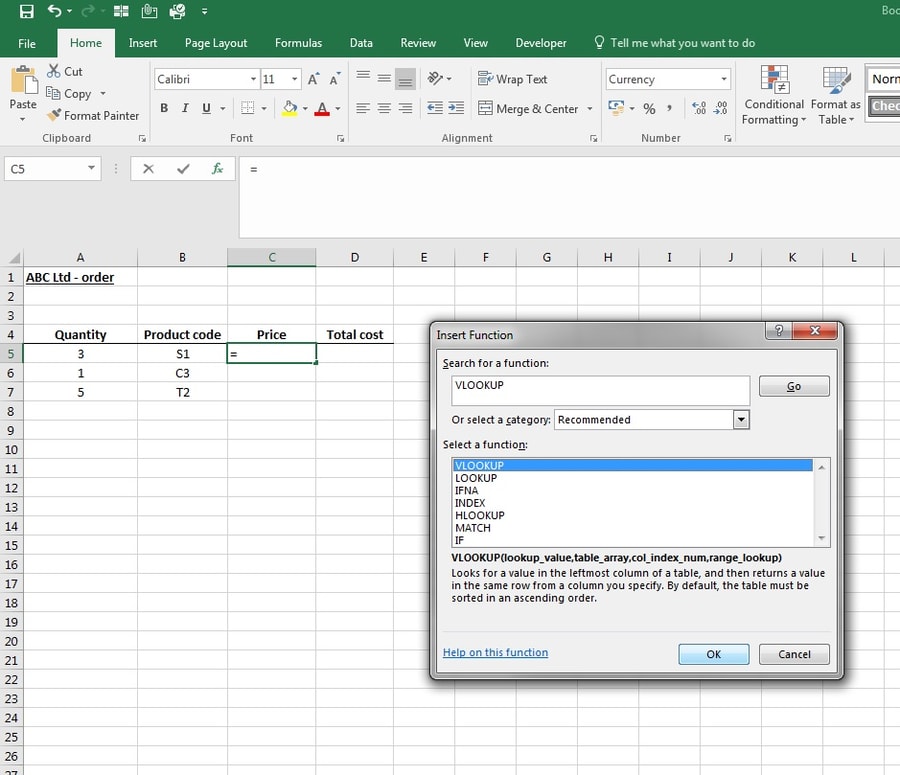Switch to the Page Layout tab
Screen dimensions: 900x775
(216, 43)
